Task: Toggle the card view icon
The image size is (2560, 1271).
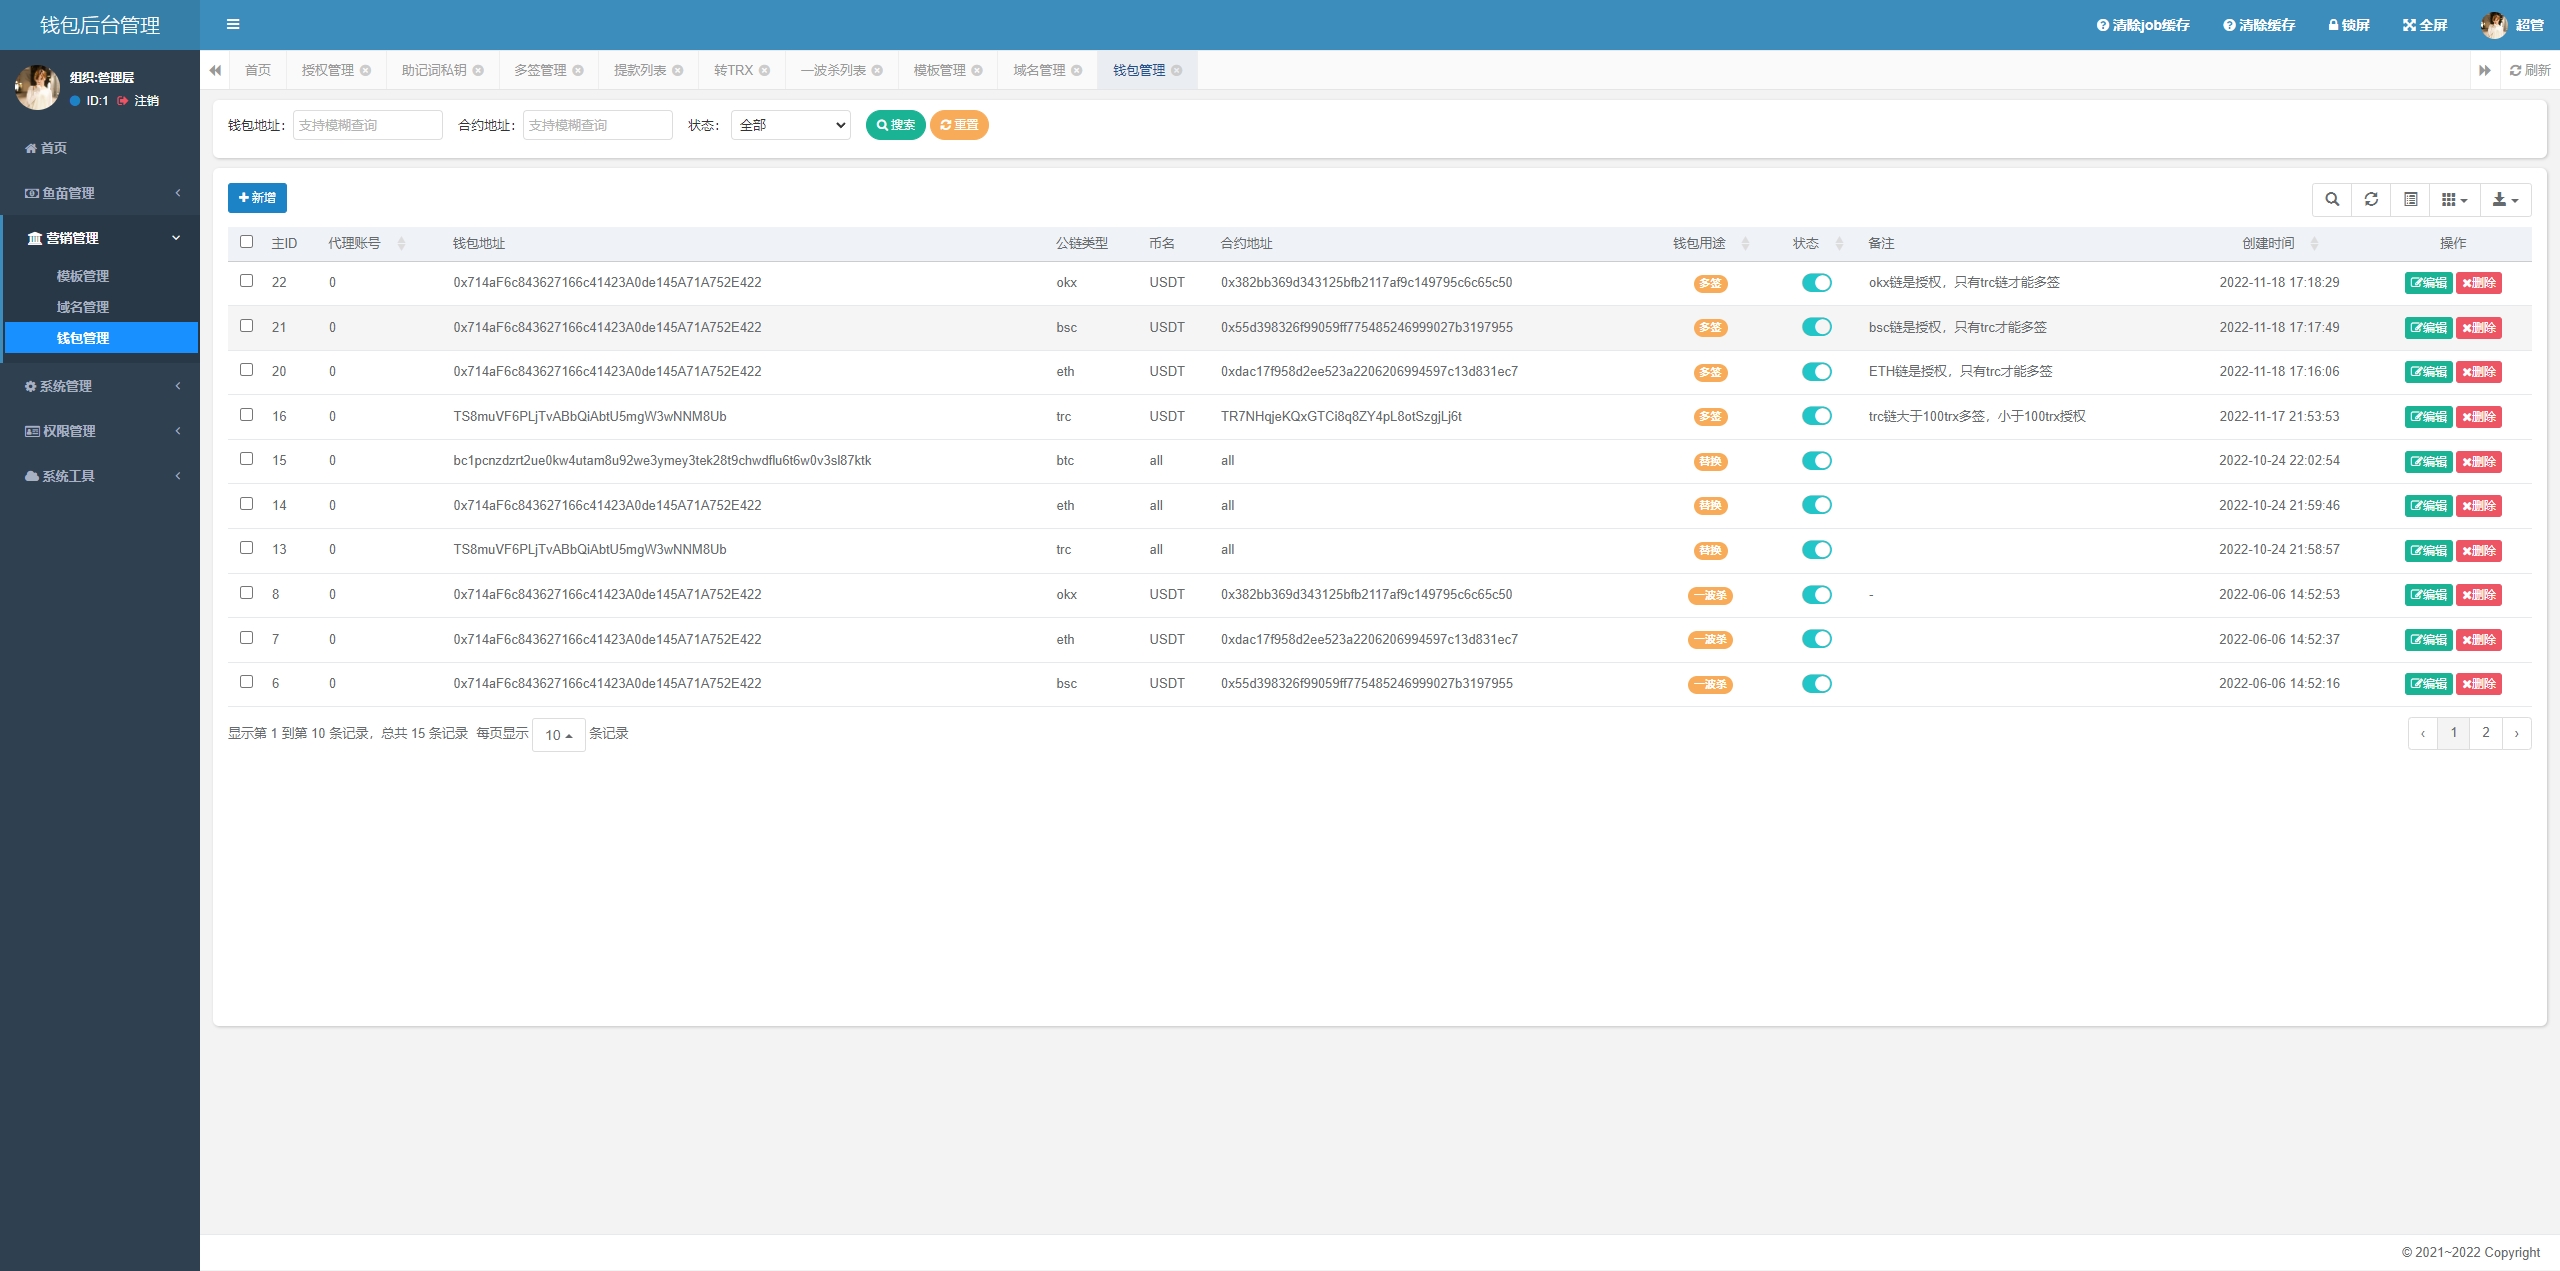Action: click(2411, 199)
